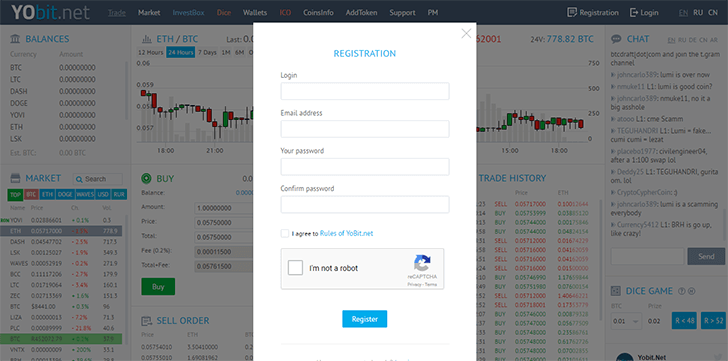
Task: Open the AddToken menu item
Action: (x=361, y=13)
